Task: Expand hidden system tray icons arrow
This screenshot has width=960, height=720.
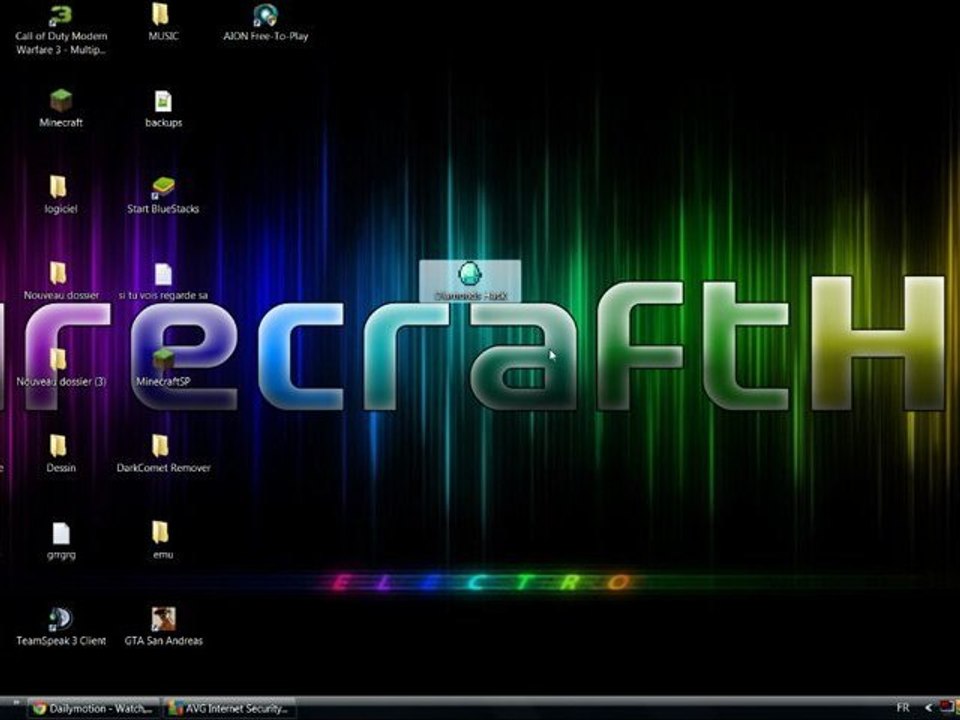Action: (928, 708)
